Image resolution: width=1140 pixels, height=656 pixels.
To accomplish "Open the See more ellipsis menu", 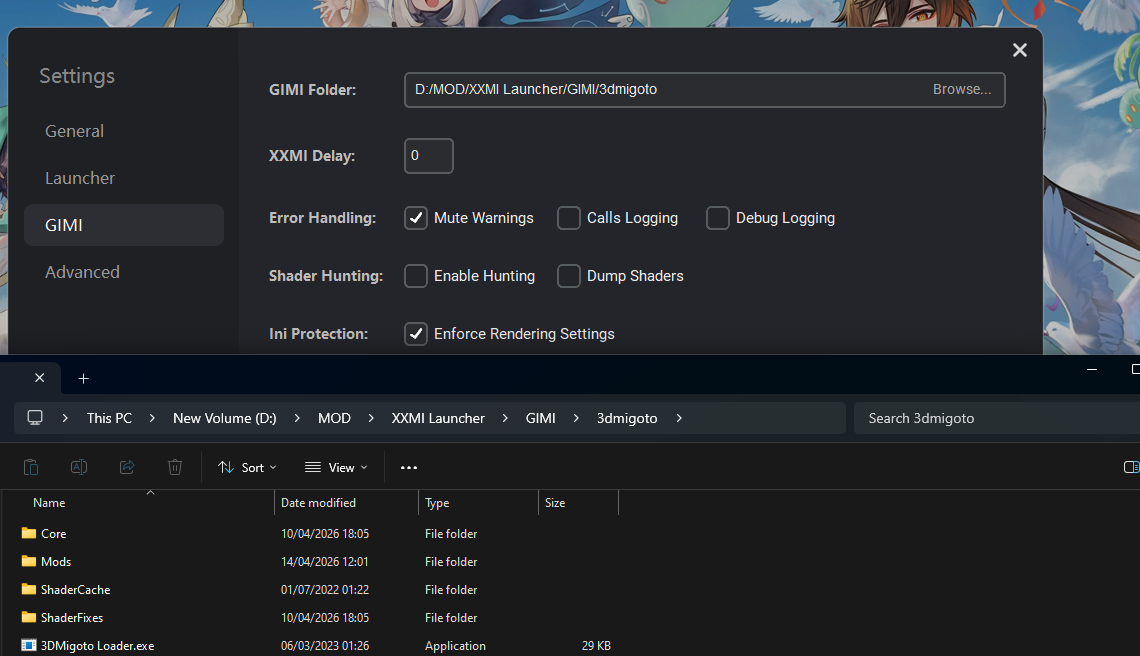I will click(409, 468).
